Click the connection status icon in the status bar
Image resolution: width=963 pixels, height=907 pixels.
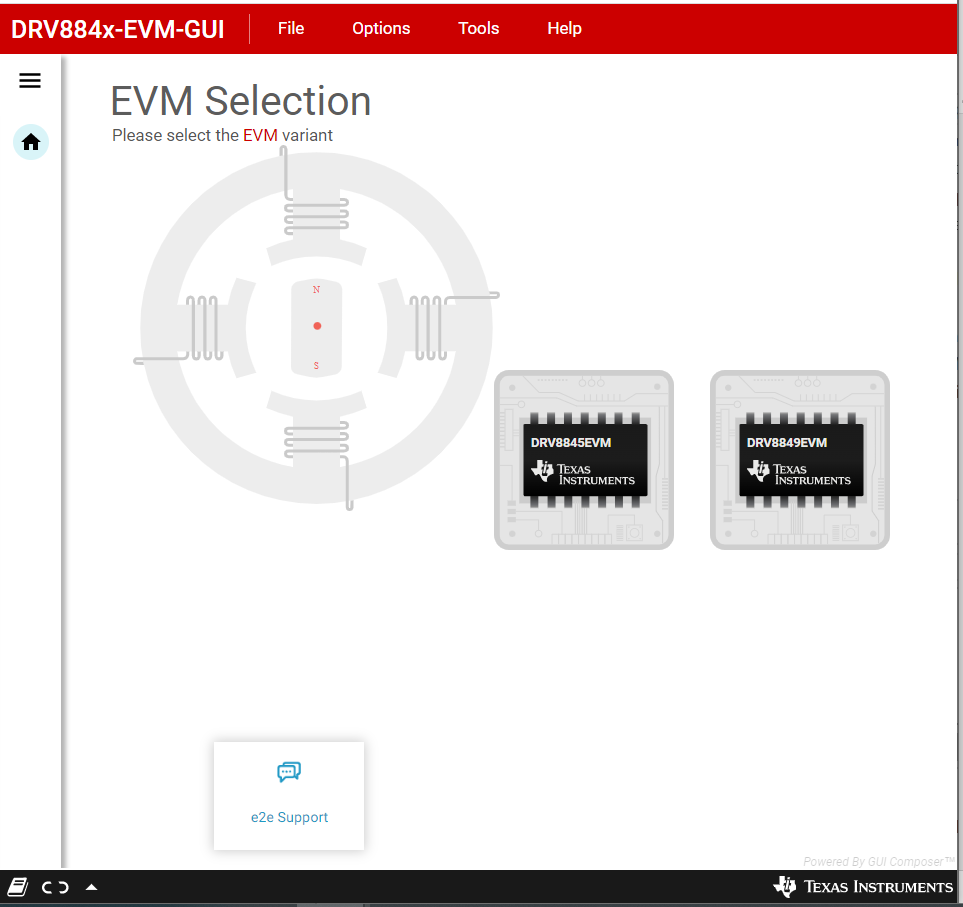[55, 887]
